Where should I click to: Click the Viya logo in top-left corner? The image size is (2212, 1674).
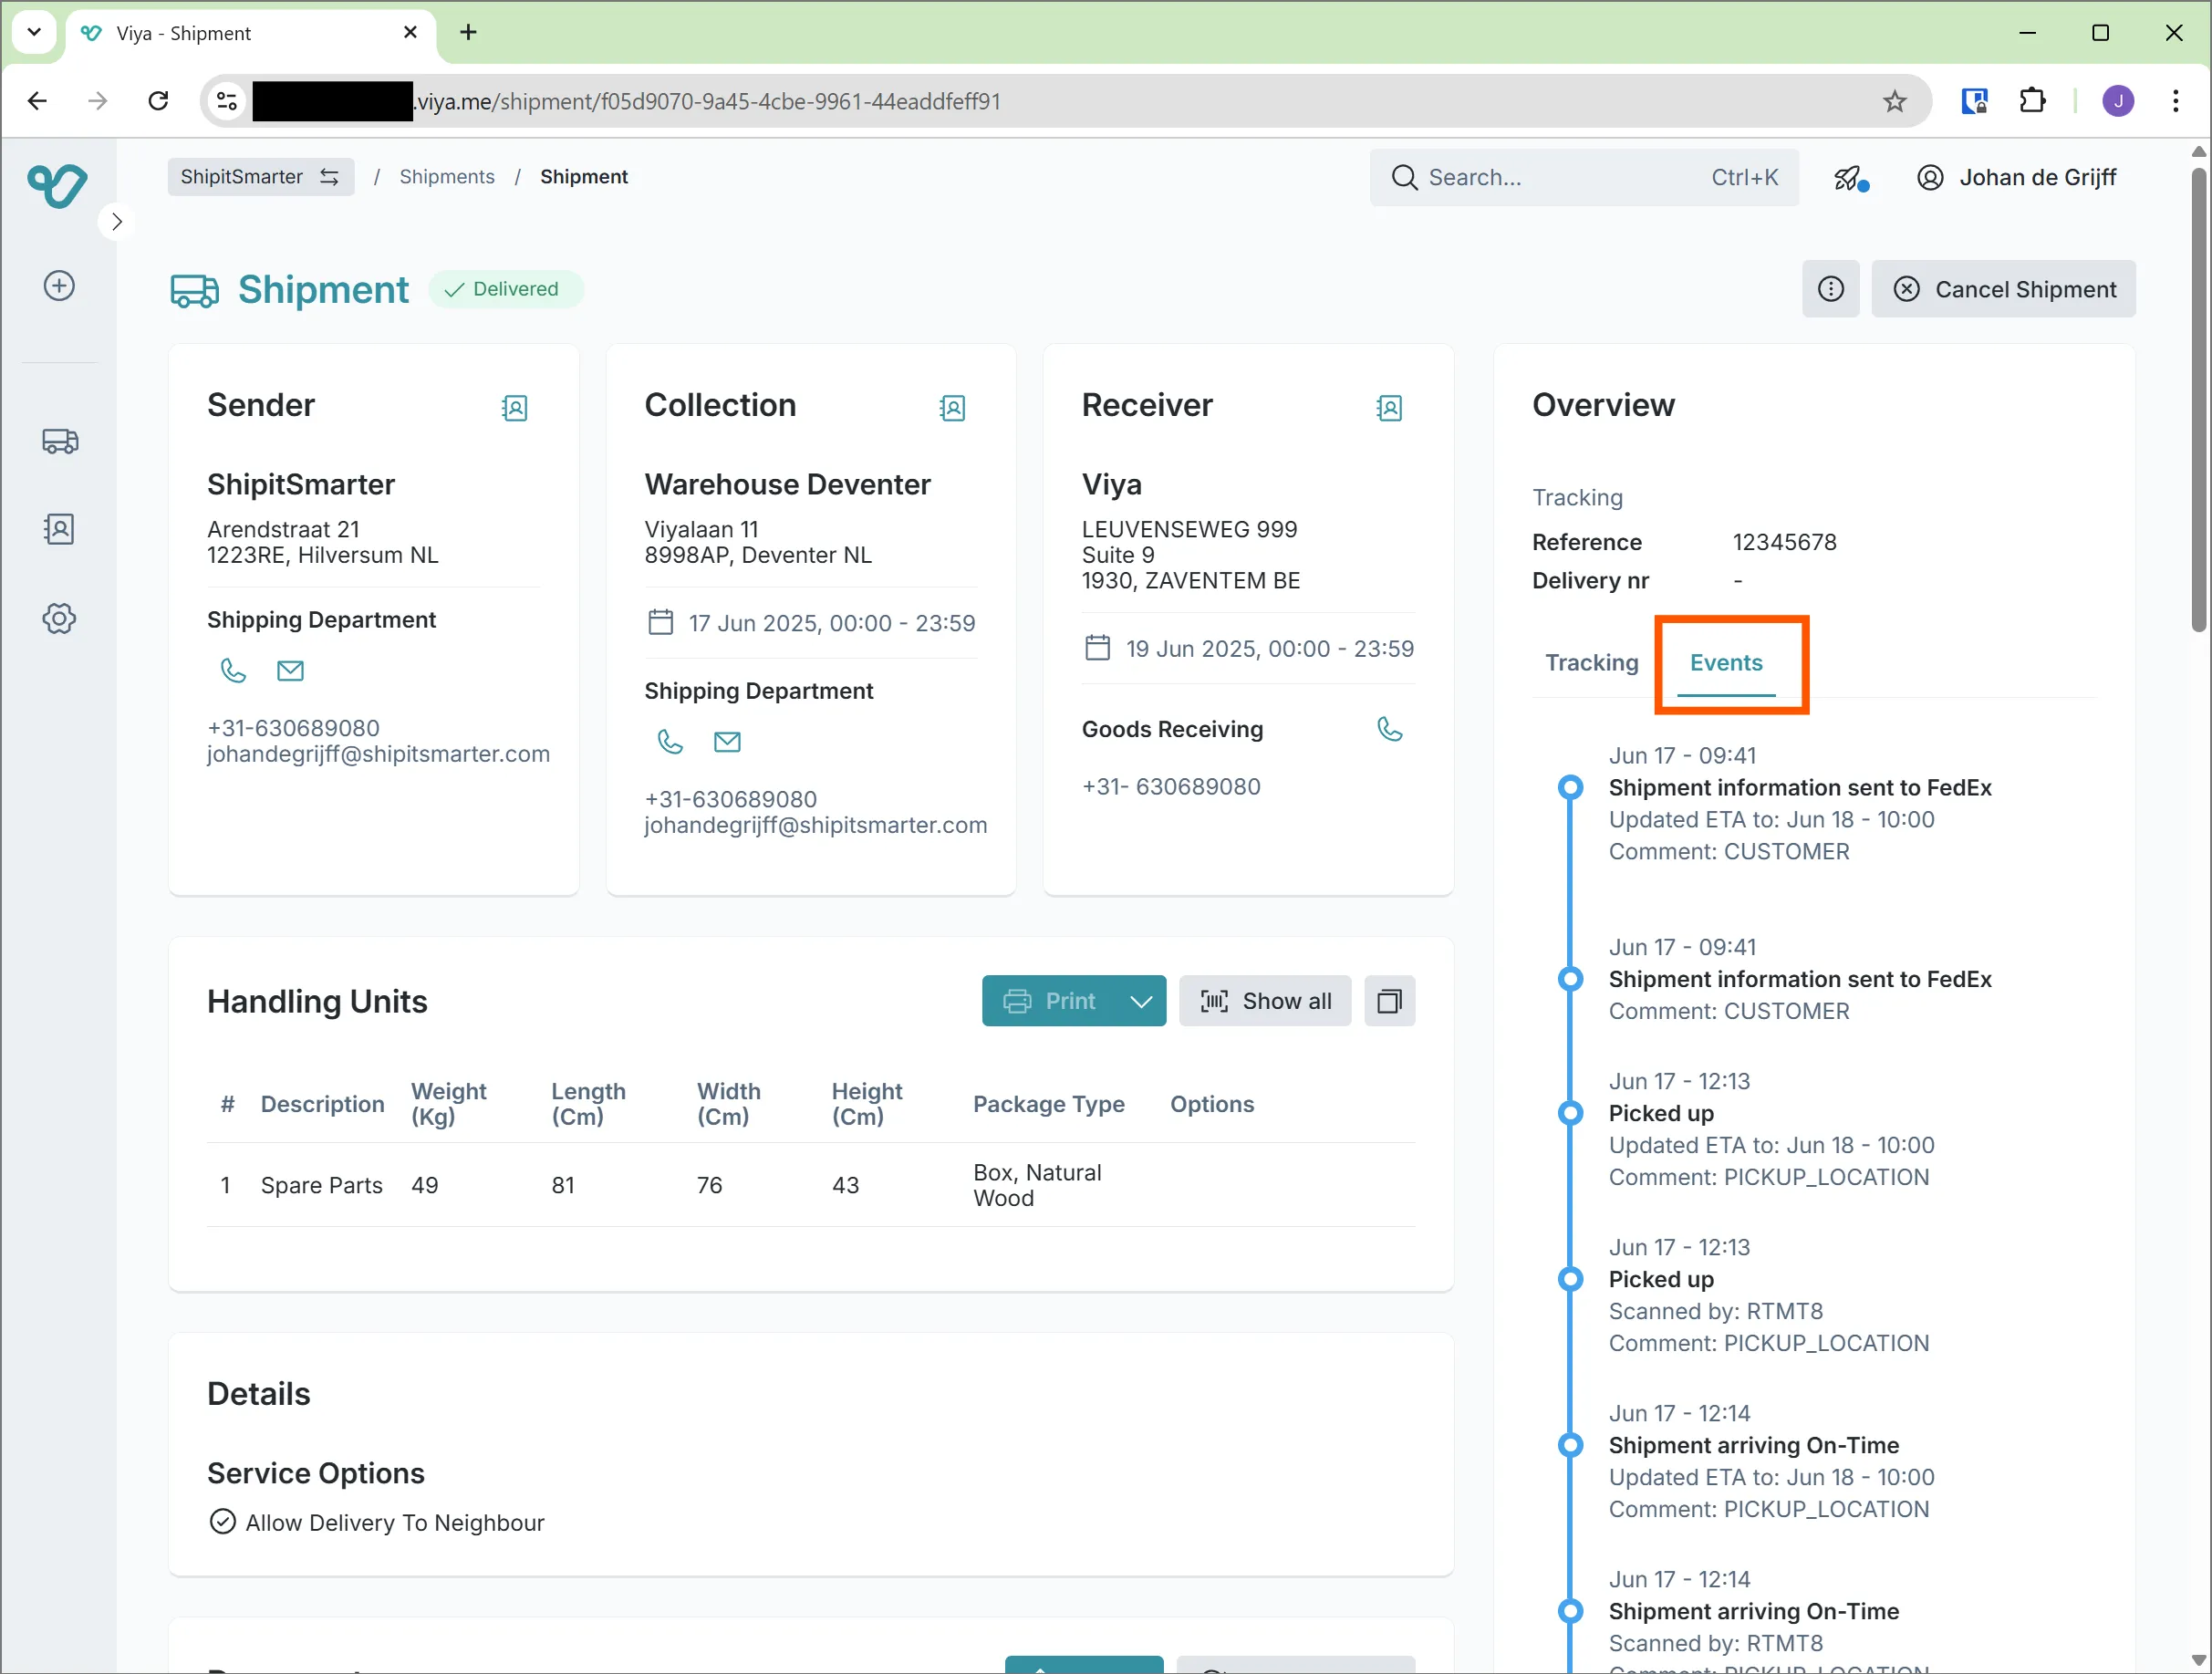pyautogui.click(x=57, y=186)
